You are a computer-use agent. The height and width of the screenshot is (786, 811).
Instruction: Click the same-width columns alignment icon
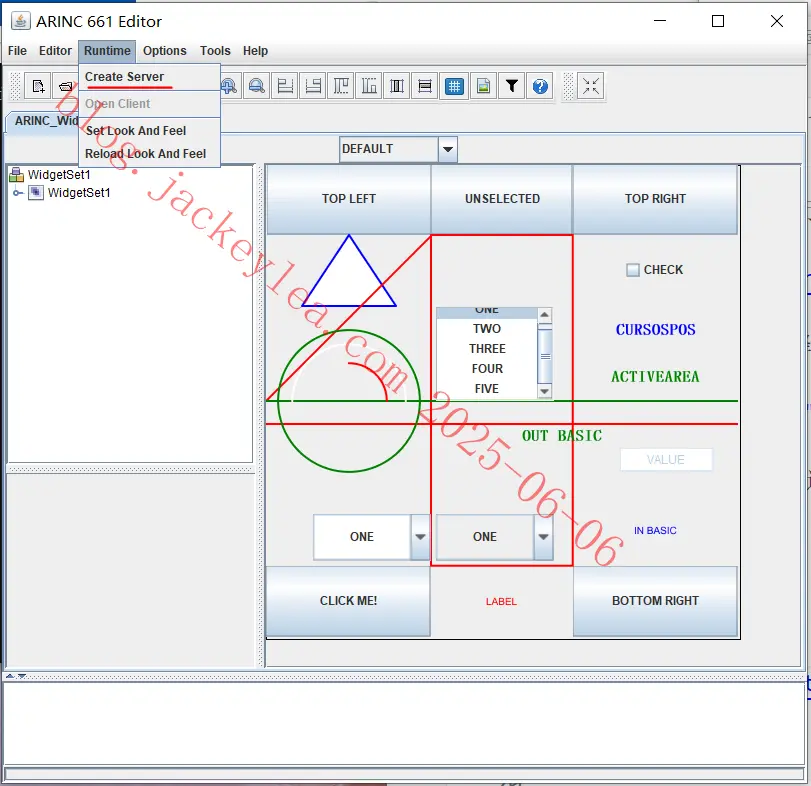tap(397, 86)
